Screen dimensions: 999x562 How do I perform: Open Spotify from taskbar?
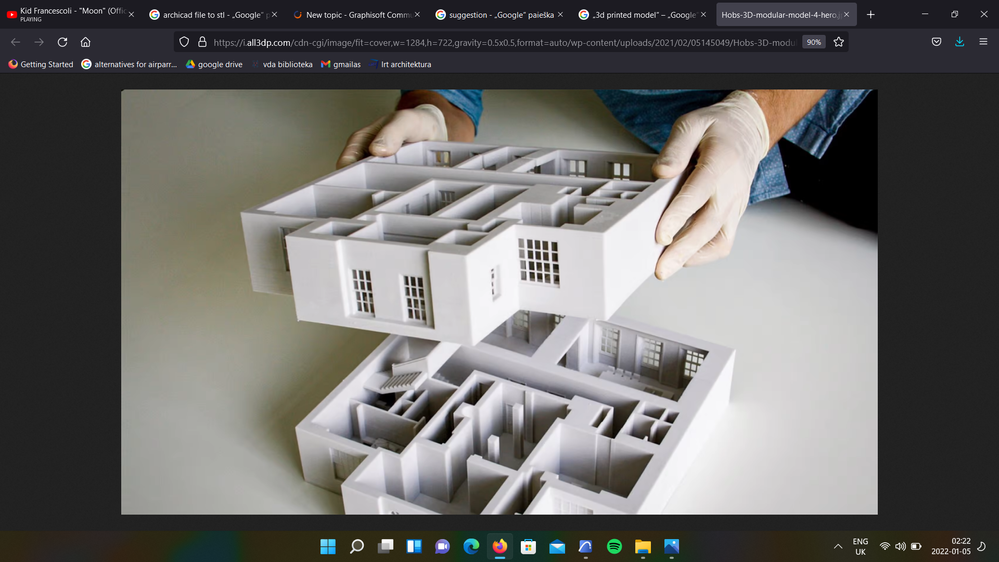click(x=614, y=547)
